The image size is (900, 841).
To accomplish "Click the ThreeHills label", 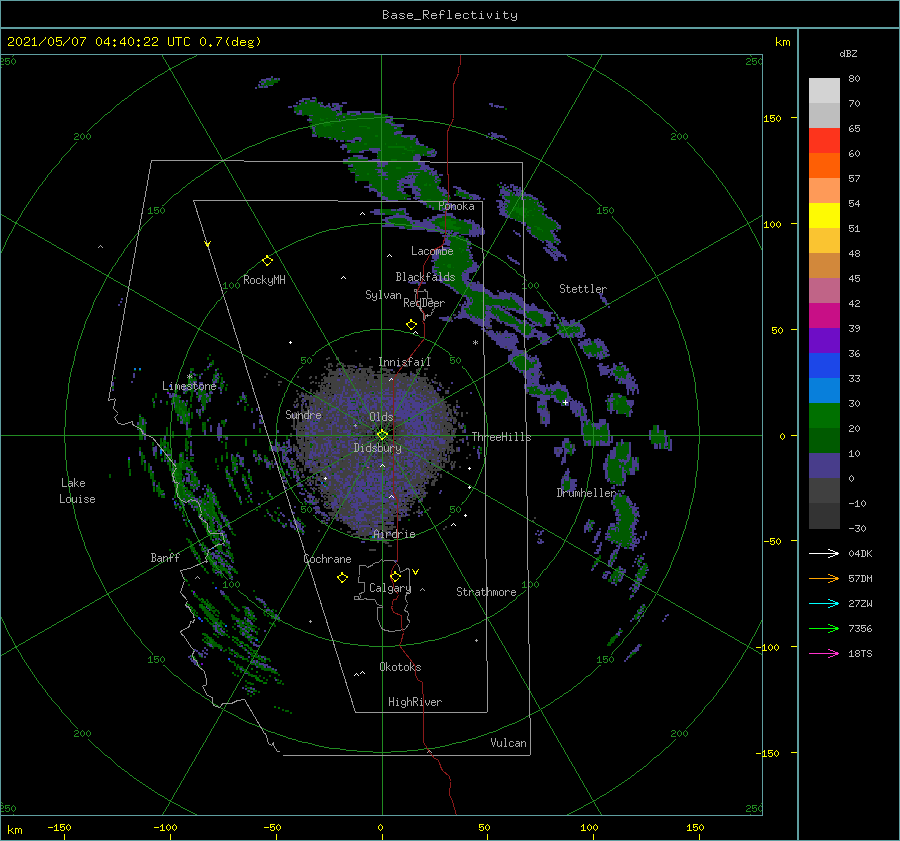I will click(501, 437).
